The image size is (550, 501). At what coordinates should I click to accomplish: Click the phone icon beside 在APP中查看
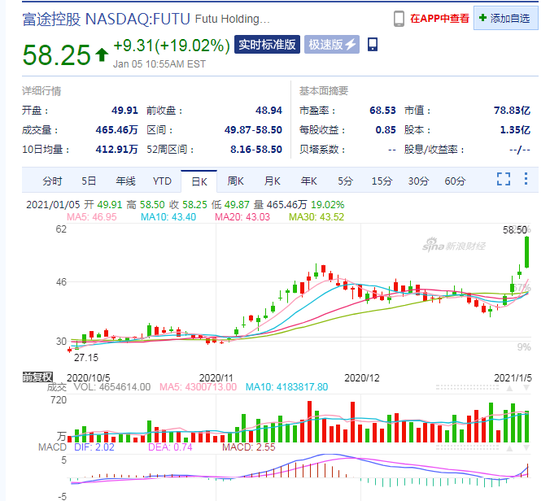pyautogui.click(x=399, y=19)
